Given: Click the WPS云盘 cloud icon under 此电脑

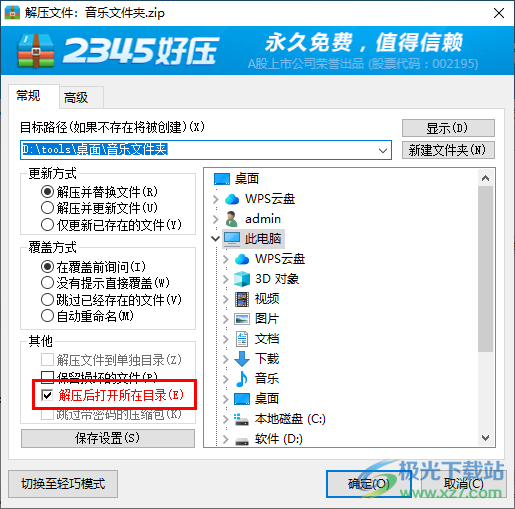Looking at the screenshot, I should point(242,259).
